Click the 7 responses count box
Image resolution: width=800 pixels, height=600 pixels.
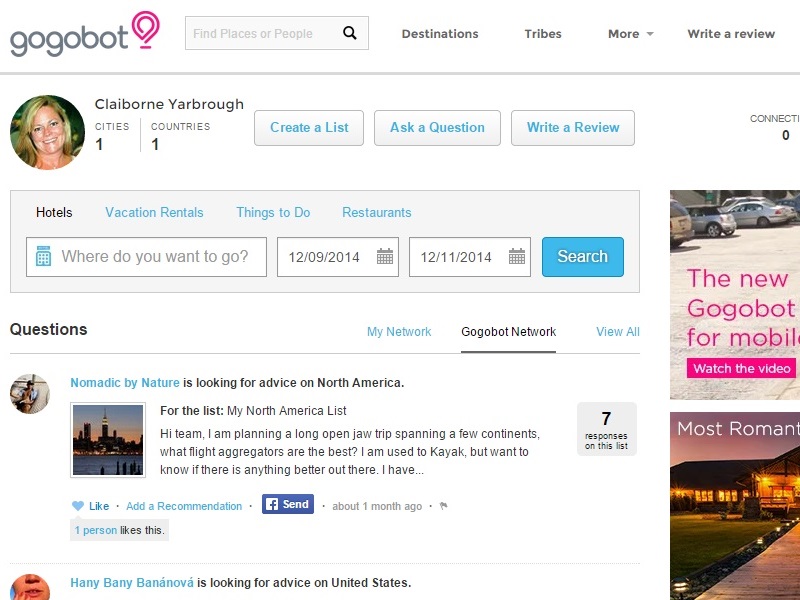(x=606, y=429)
